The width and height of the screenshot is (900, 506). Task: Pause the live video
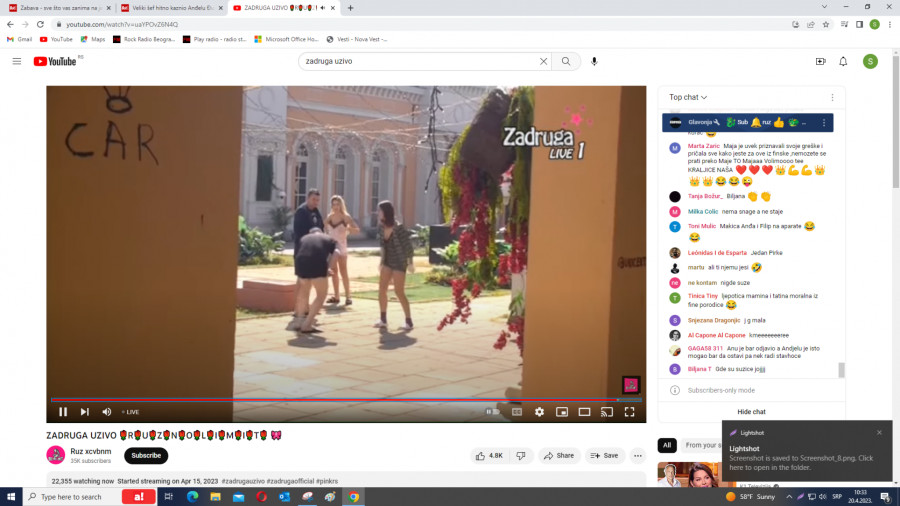(63, 411)
